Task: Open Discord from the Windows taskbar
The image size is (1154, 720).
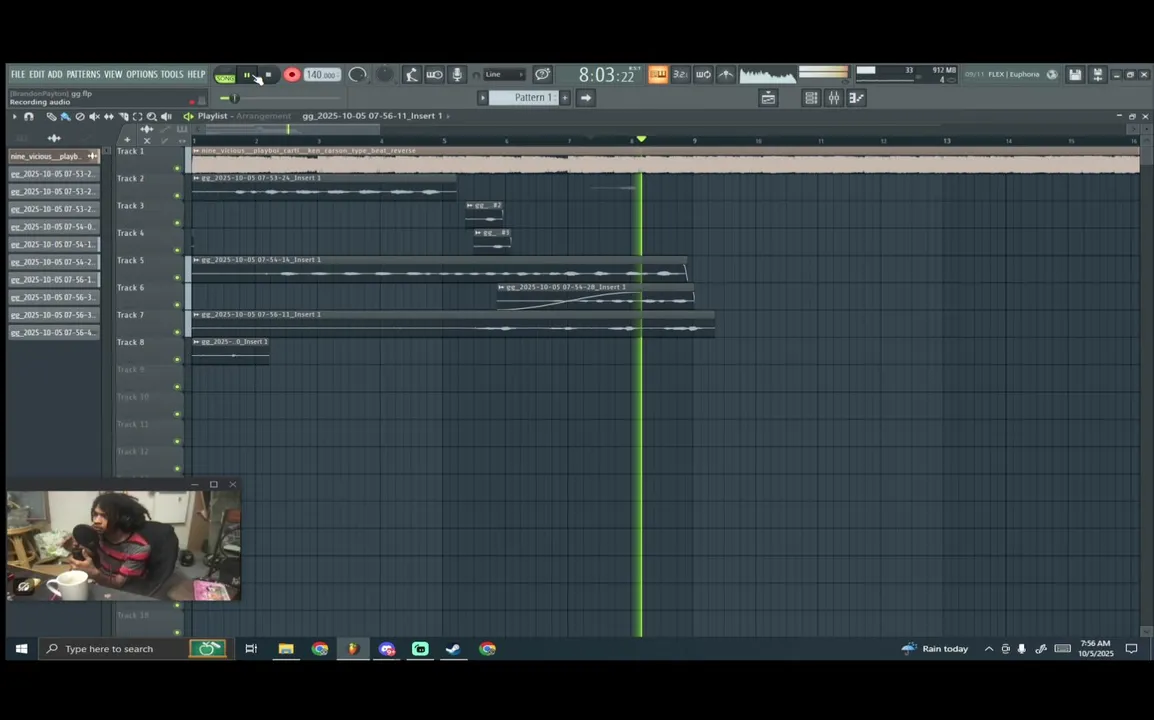Action: pos(386,649)
